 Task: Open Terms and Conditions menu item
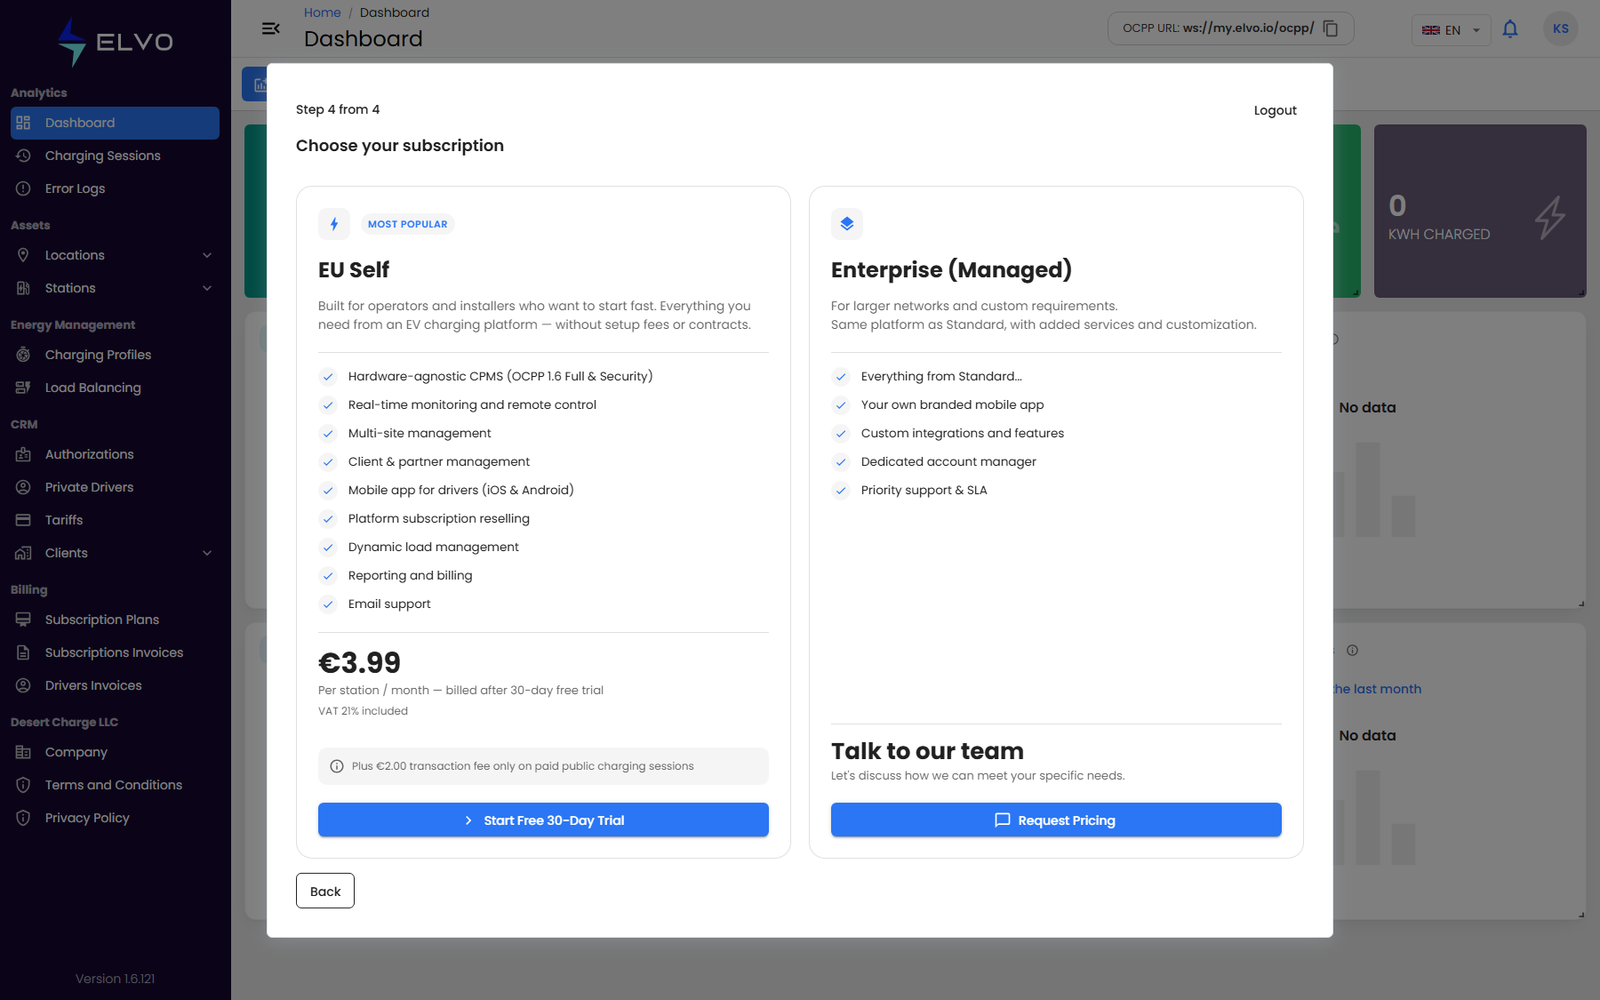click(115, 785)
